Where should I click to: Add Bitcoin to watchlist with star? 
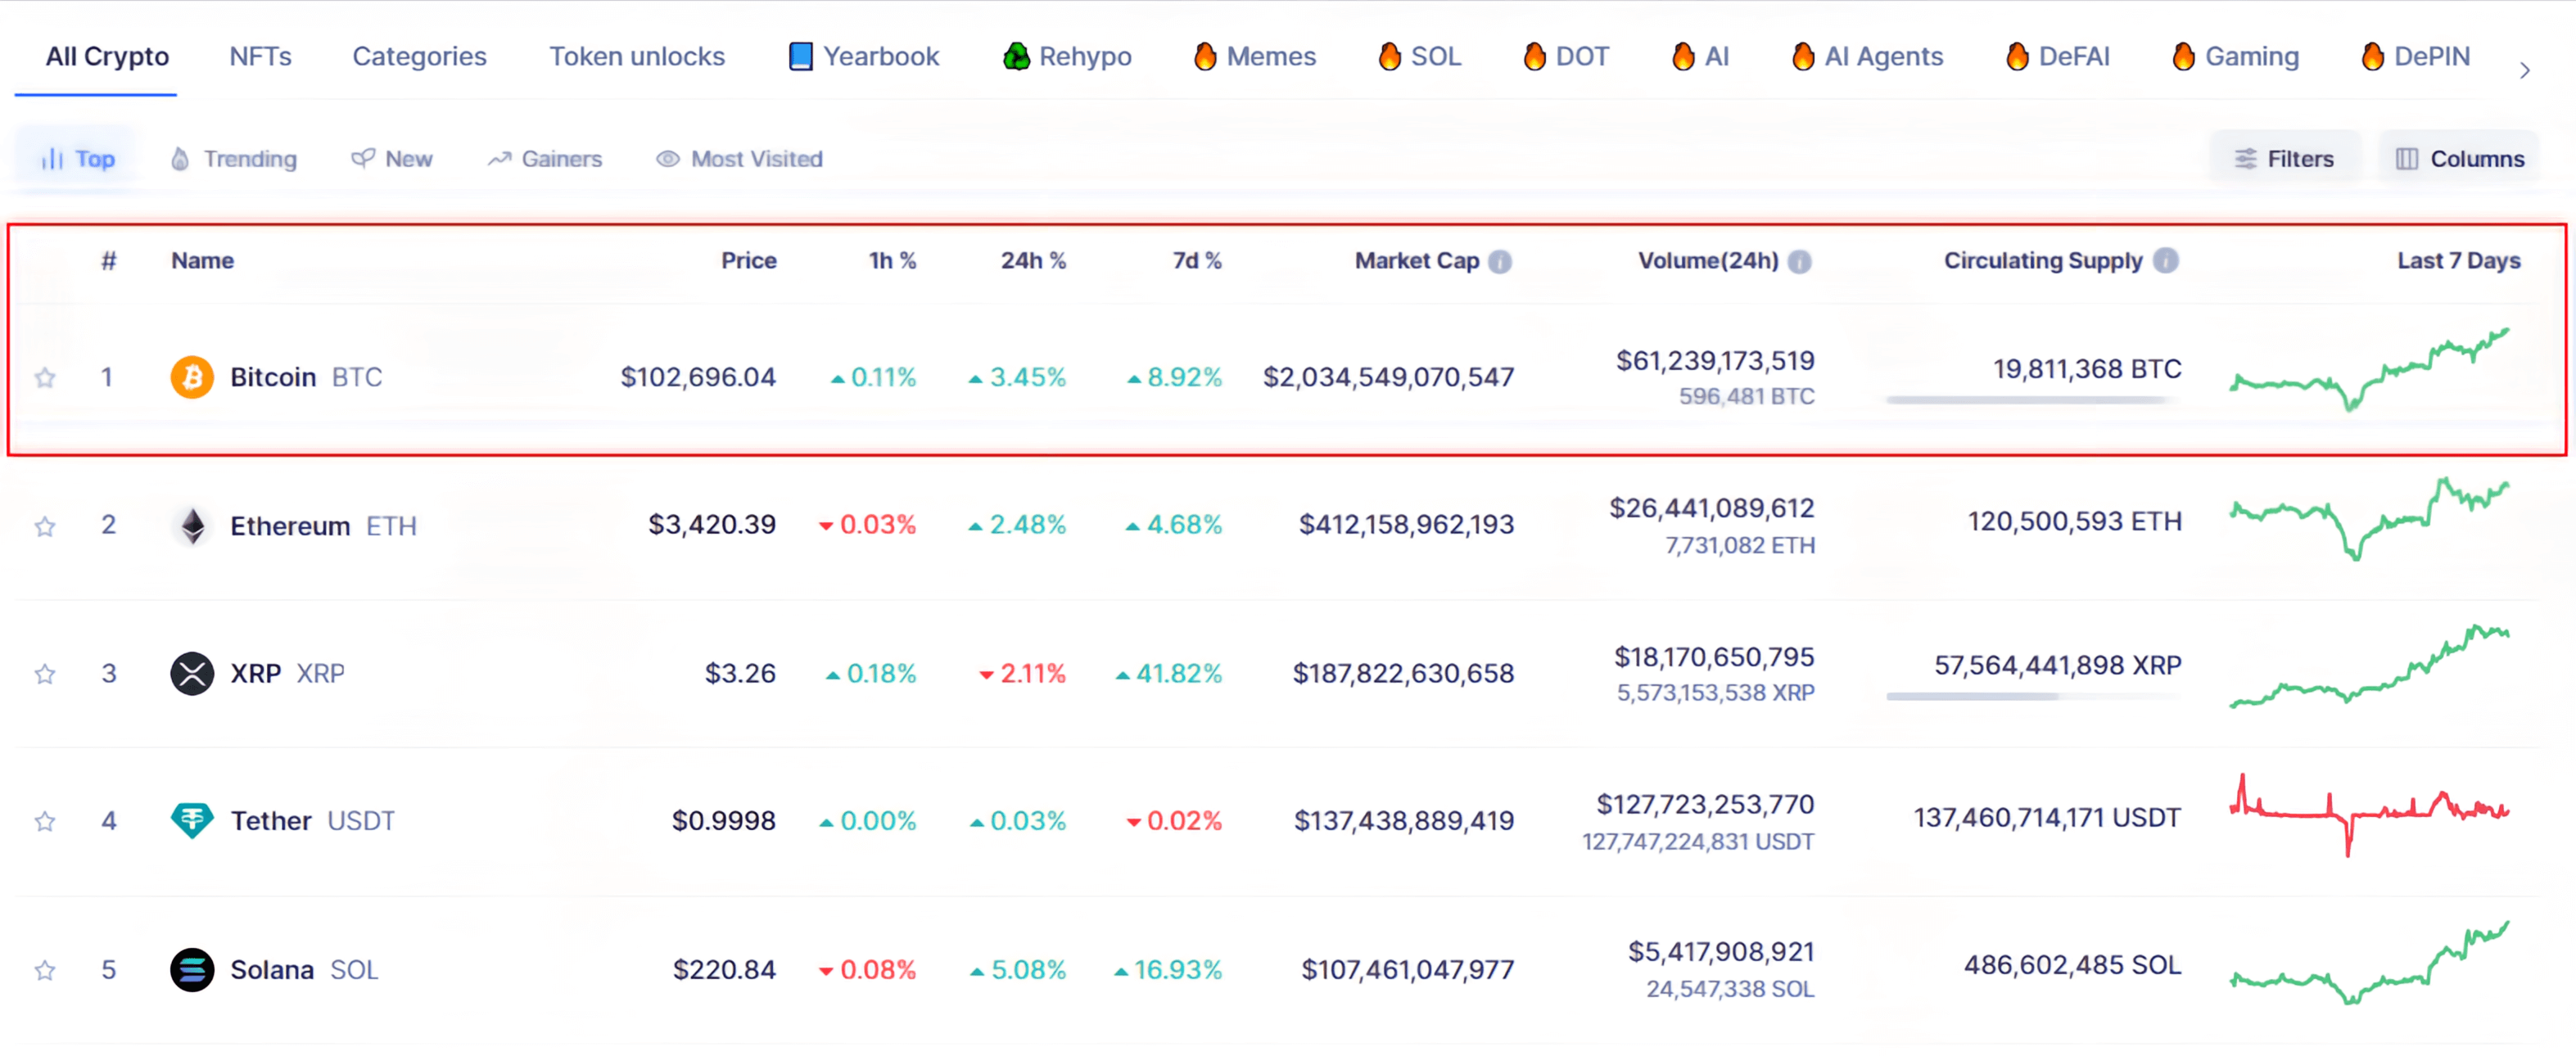(x=45, y=377)
